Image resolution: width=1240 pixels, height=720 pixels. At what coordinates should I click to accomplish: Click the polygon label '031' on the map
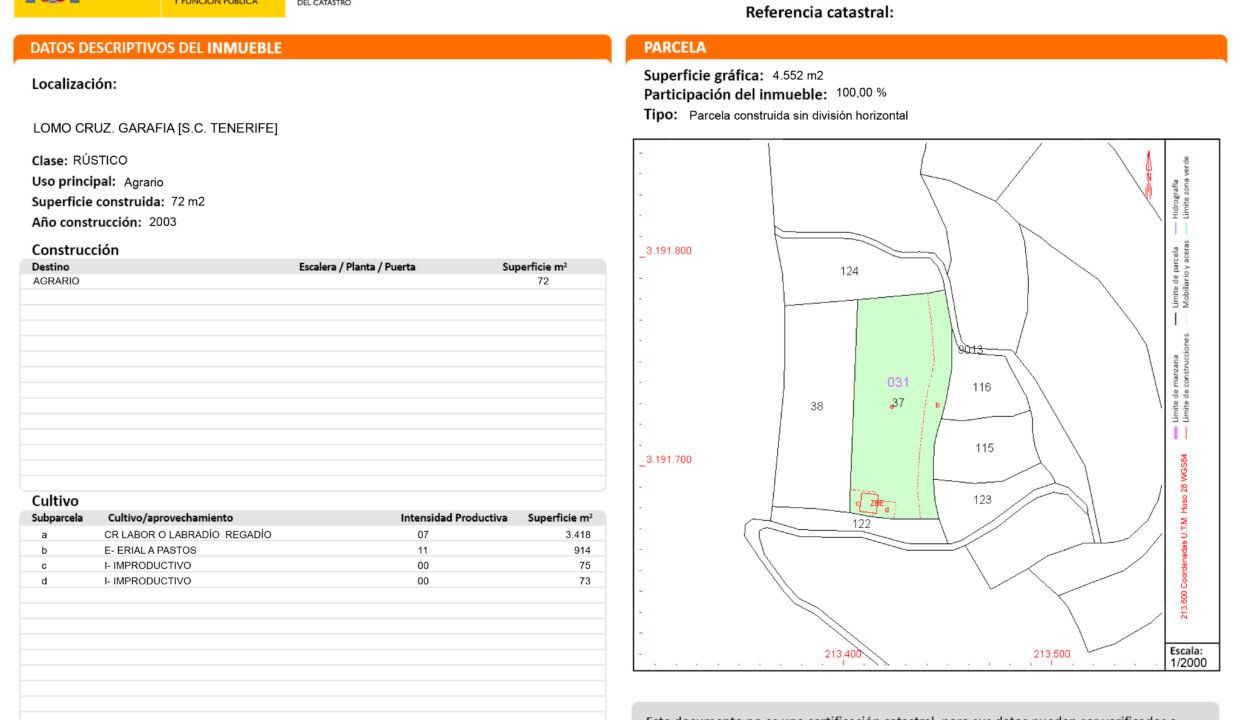point(898,382)
